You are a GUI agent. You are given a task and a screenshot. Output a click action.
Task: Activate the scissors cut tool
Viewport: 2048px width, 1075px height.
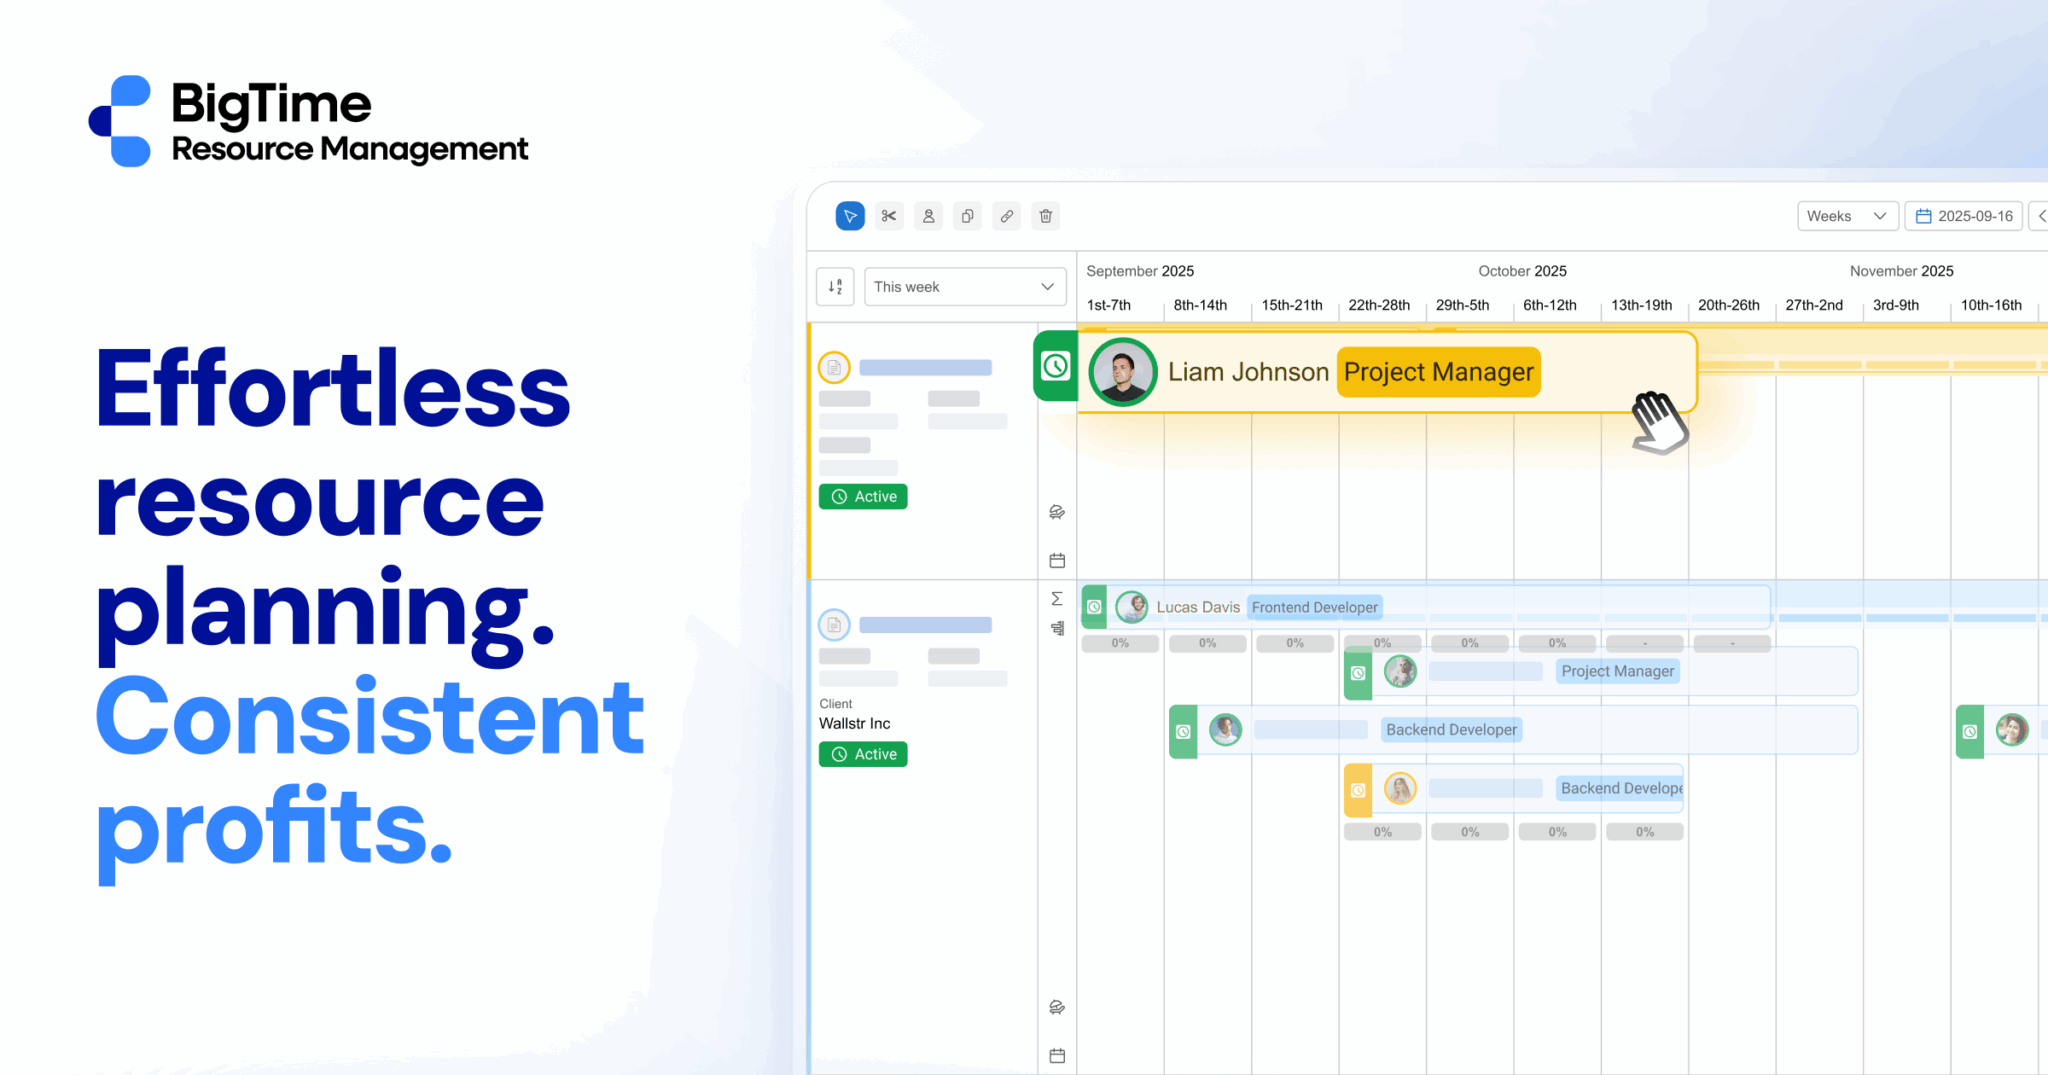[x=888, y=216]
